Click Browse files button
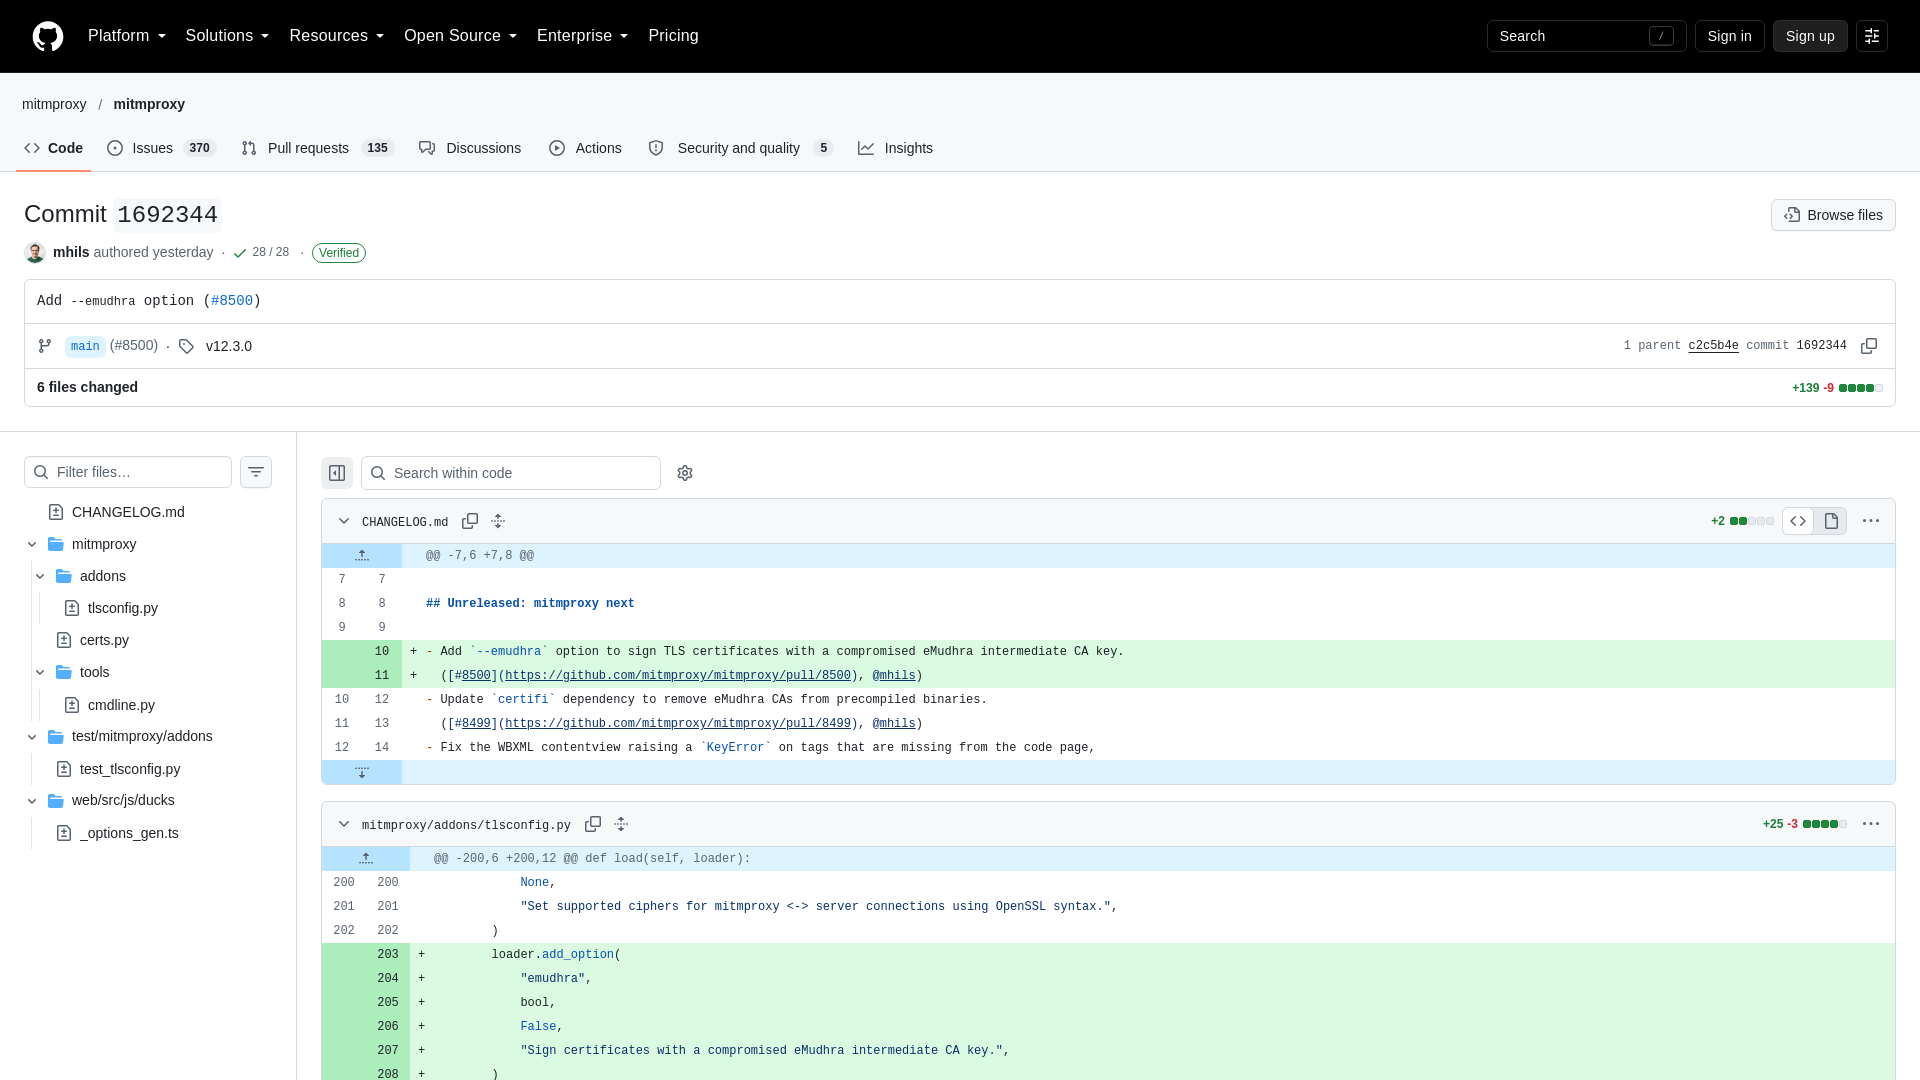1920x1080 pixels. click(1833, 215)
